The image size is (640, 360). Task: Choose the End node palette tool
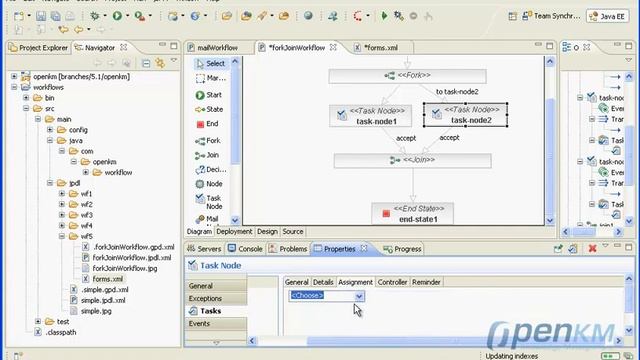pos(207,124)
